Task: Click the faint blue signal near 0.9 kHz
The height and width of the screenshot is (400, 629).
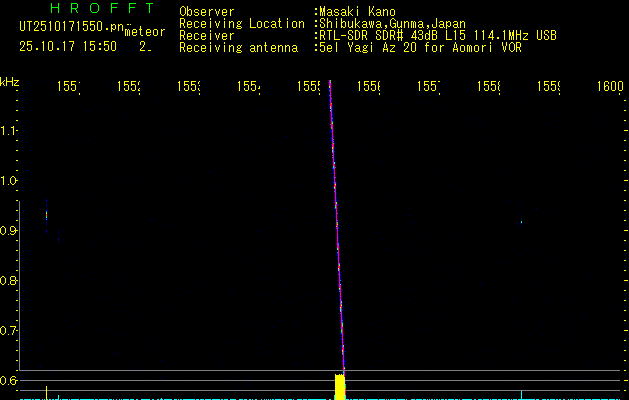Action: coord(46,212)
